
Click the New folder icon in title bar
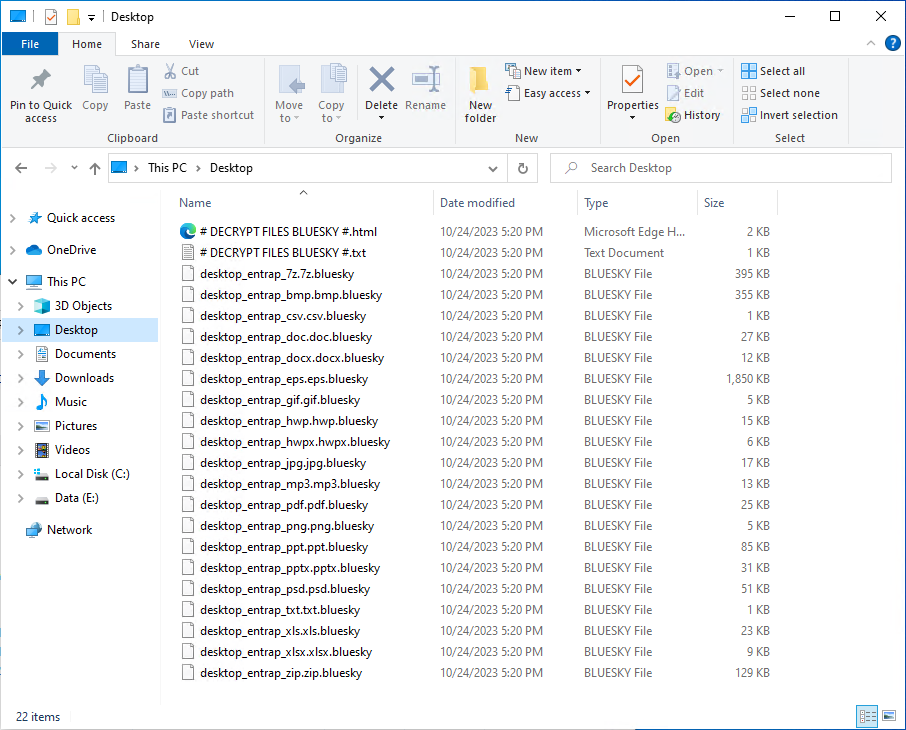coord(73,17)
